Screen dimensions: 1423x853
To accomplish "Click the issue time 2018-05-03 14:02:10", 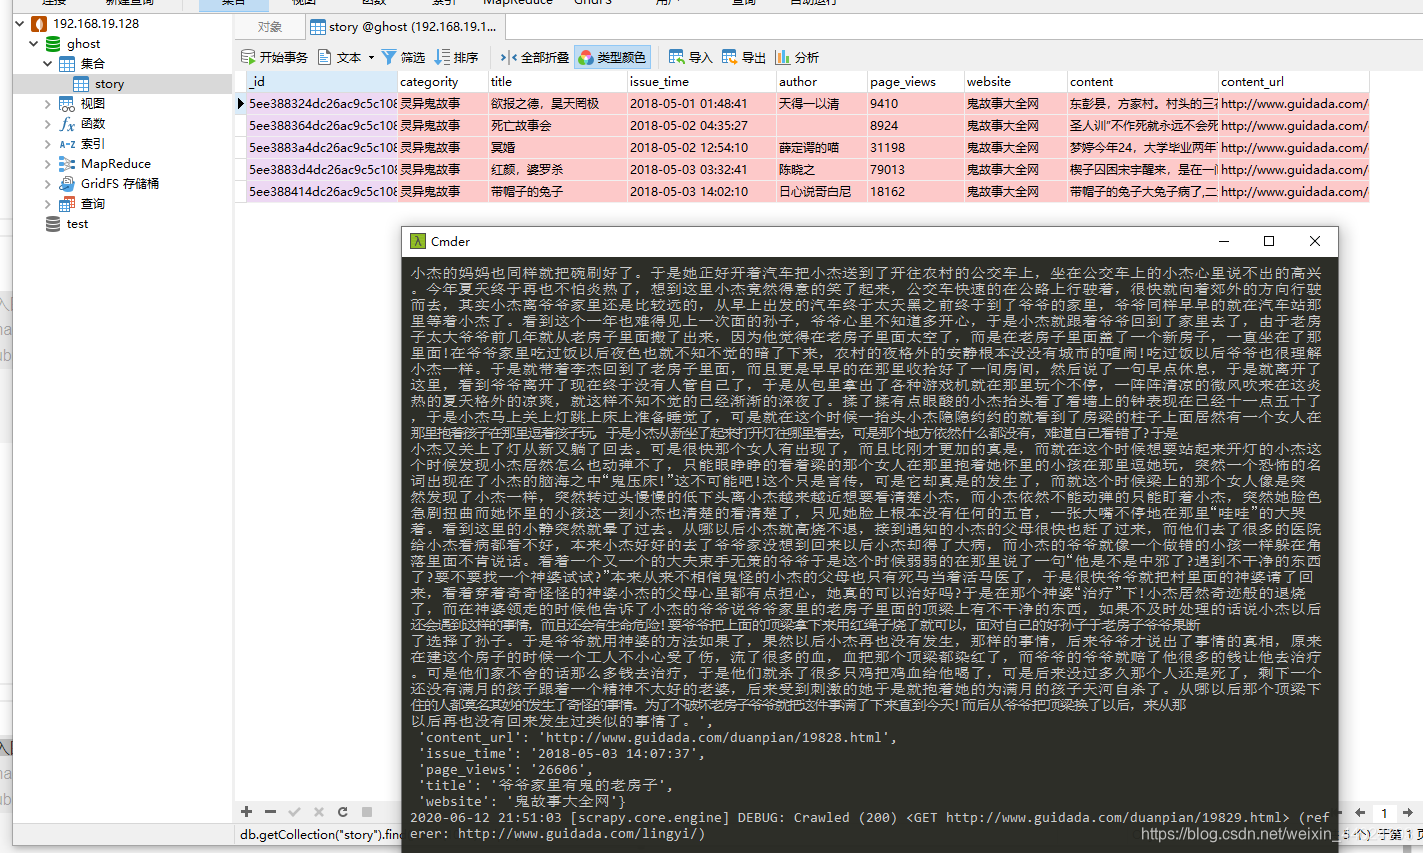I will click(x=702, y=192).
